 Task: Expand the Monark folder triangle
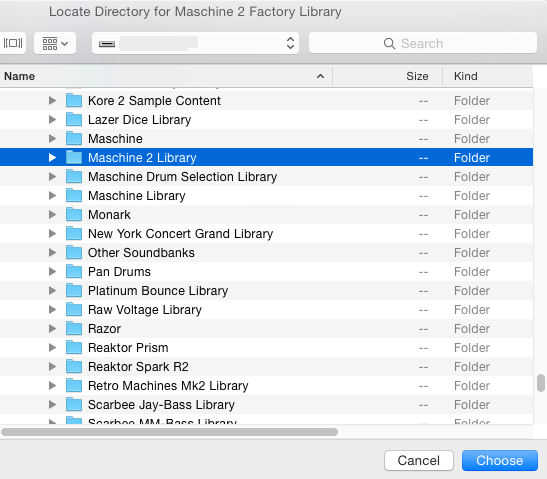pyautogui.click(x=52, y=215)
